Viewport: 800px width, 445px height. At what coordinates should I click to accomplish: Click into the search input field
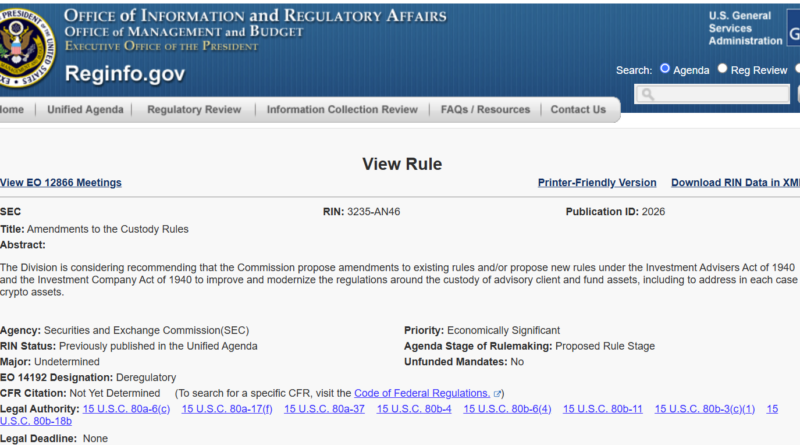pyautogui.click(x=712, y=94)
